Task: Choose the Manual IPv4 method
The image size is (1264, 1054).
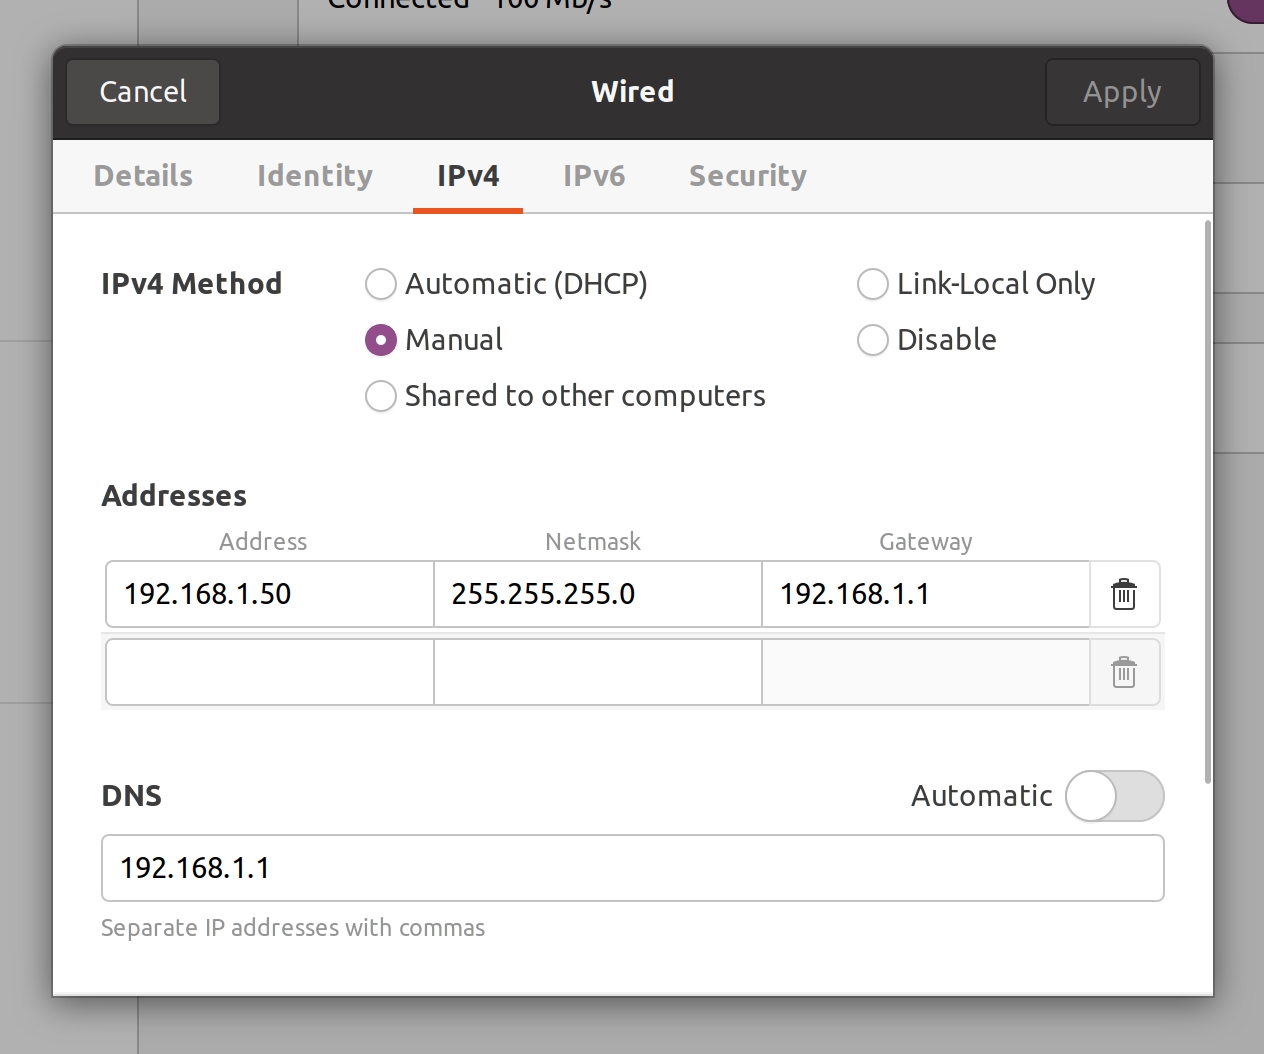Action: pos(381,340)
